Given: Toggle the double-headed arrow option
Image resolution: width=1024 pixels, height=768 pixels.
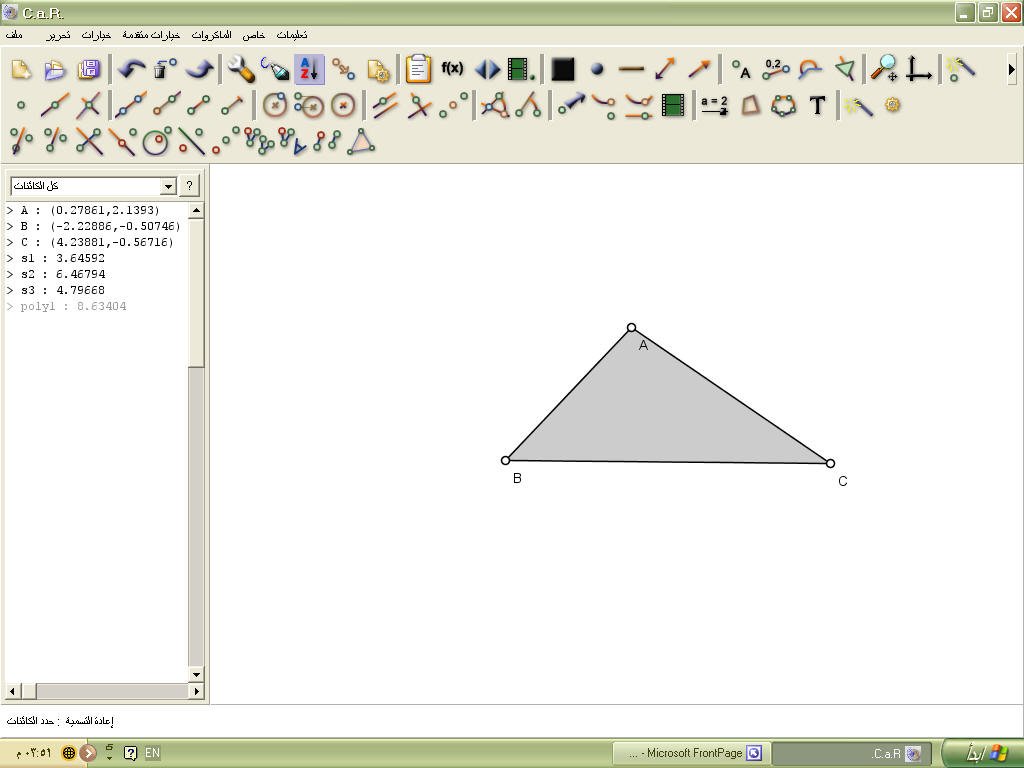Looking at the screenshot, I should click(665, 69).
